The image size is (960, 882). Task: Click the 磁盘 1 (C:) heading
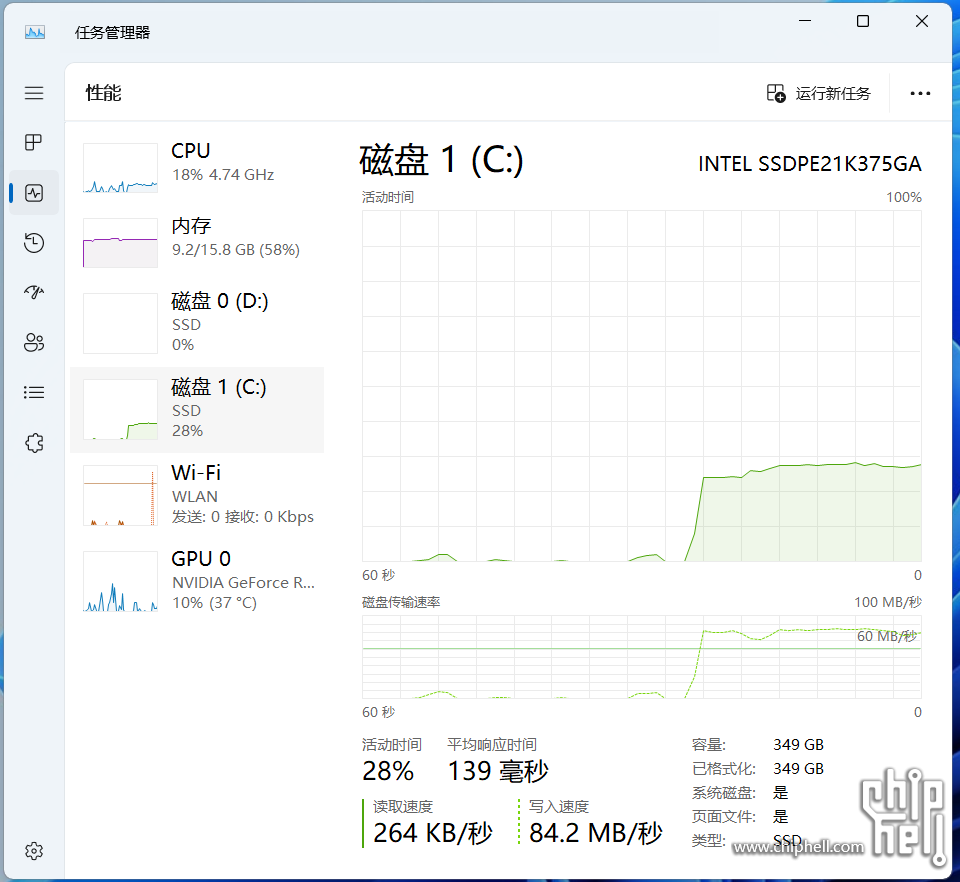pos(441,160)
